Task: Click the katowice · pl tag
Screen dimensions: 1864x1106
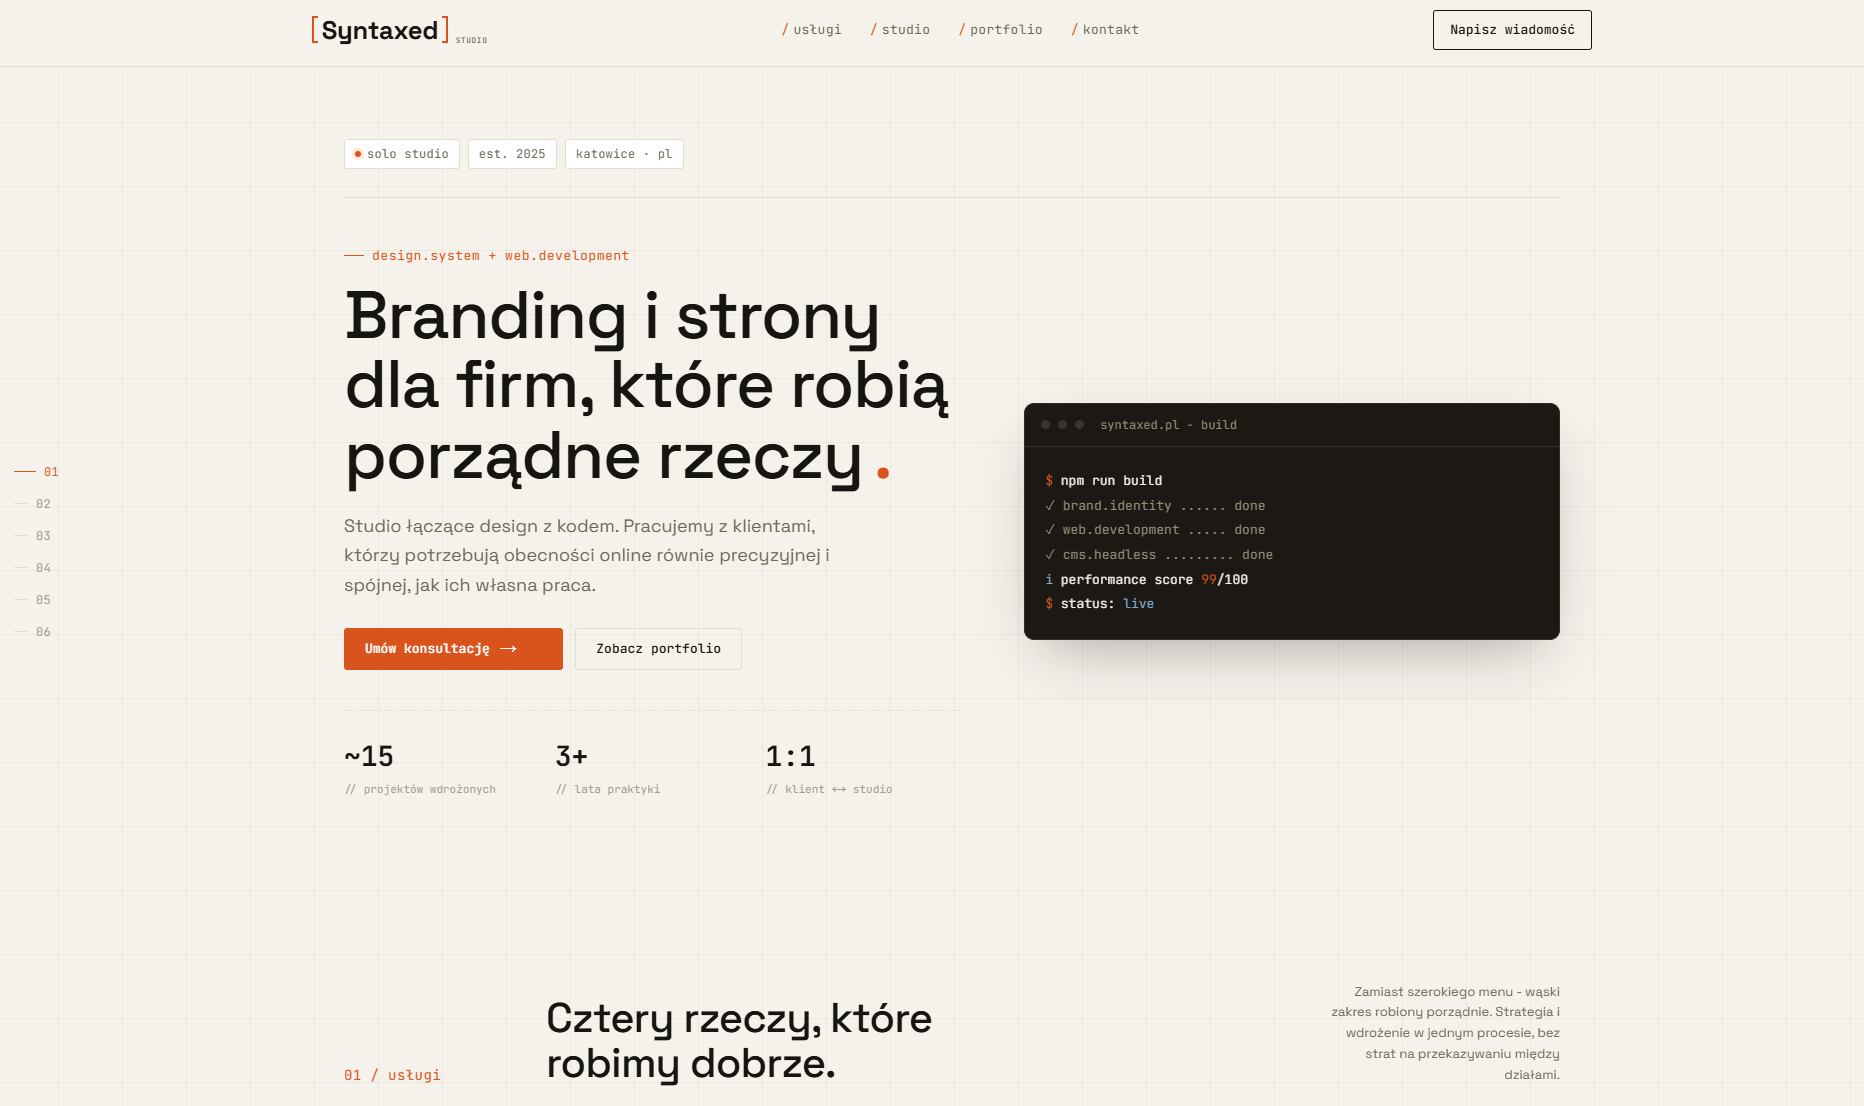Action: coord(624,154)
